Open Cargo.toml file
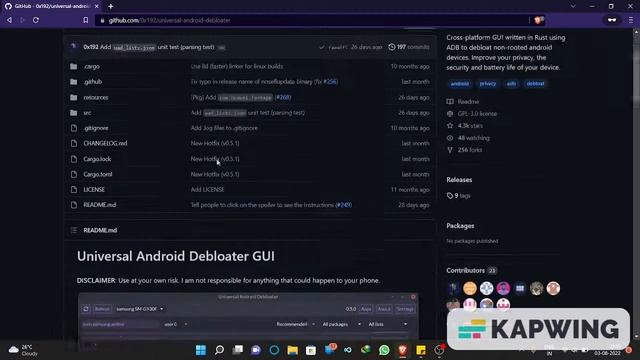Viewport: 640px width, 360px height. (x=98, y=174)
